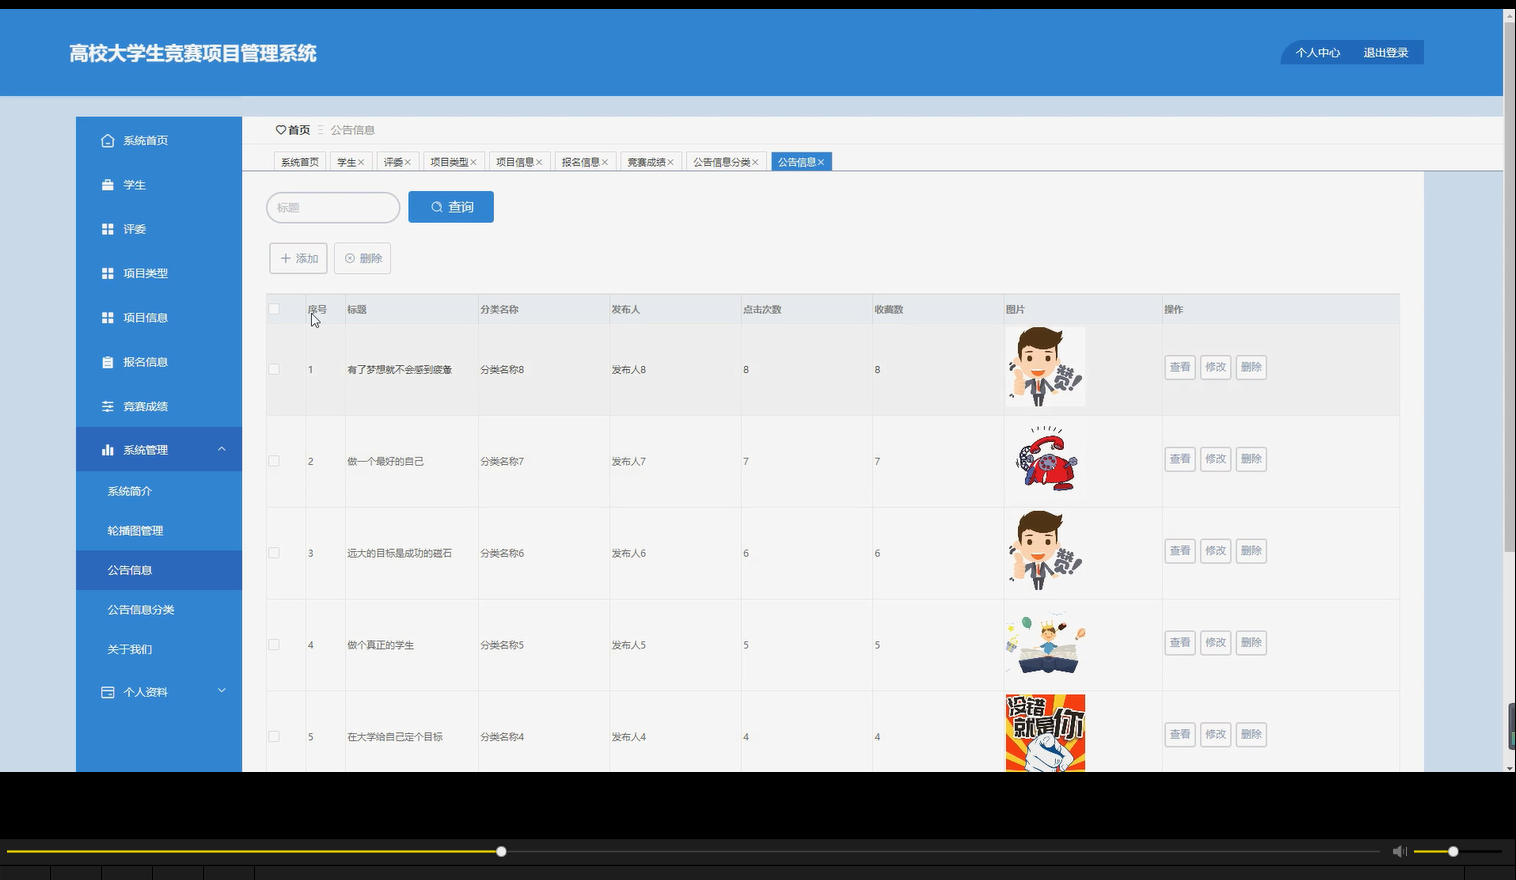Toggle the select-all checkbox in table header
The height and width of the screenshot is (880, 1516).
[x=273, y=309]
